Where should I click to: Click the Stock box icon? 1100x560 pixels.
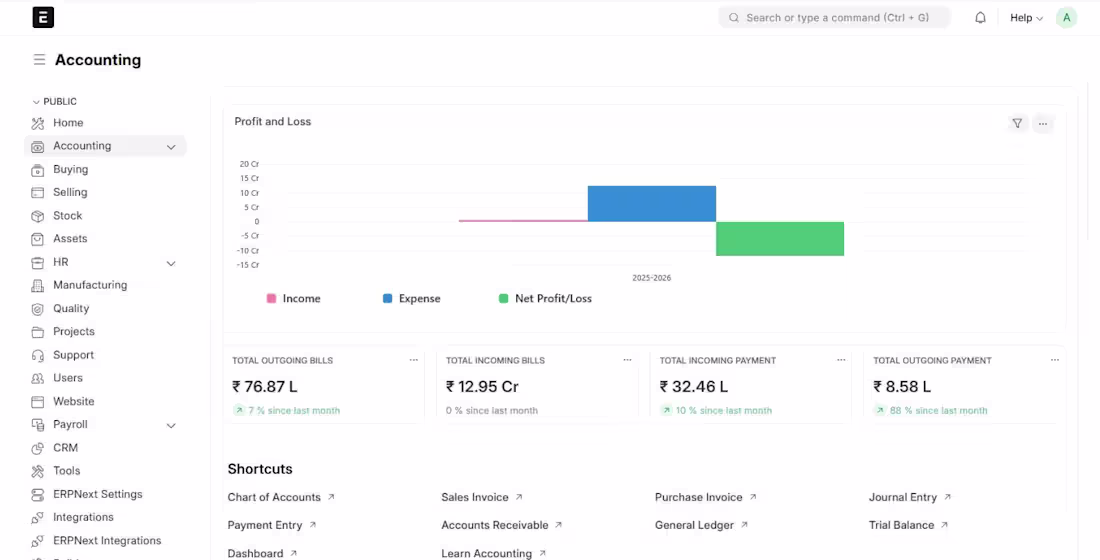point(38,216)
